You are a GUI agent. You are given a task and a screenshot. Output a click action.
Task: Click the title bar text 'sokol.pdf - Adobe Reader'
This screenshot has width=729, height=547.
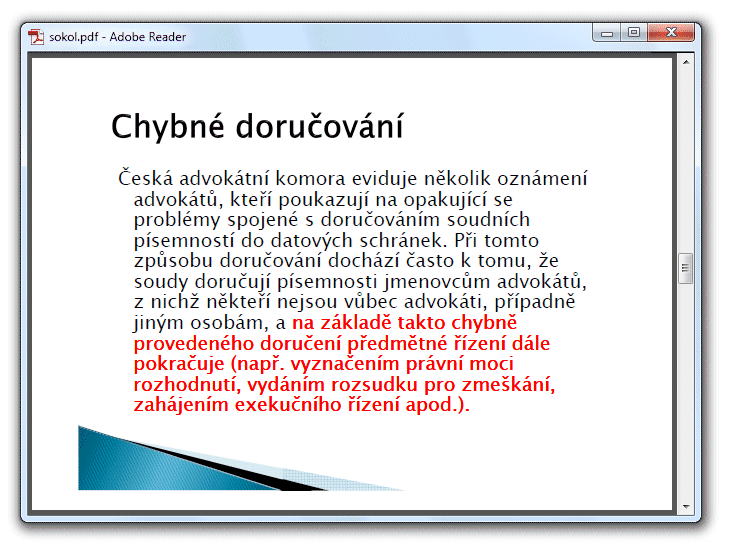tap(117, 37)
